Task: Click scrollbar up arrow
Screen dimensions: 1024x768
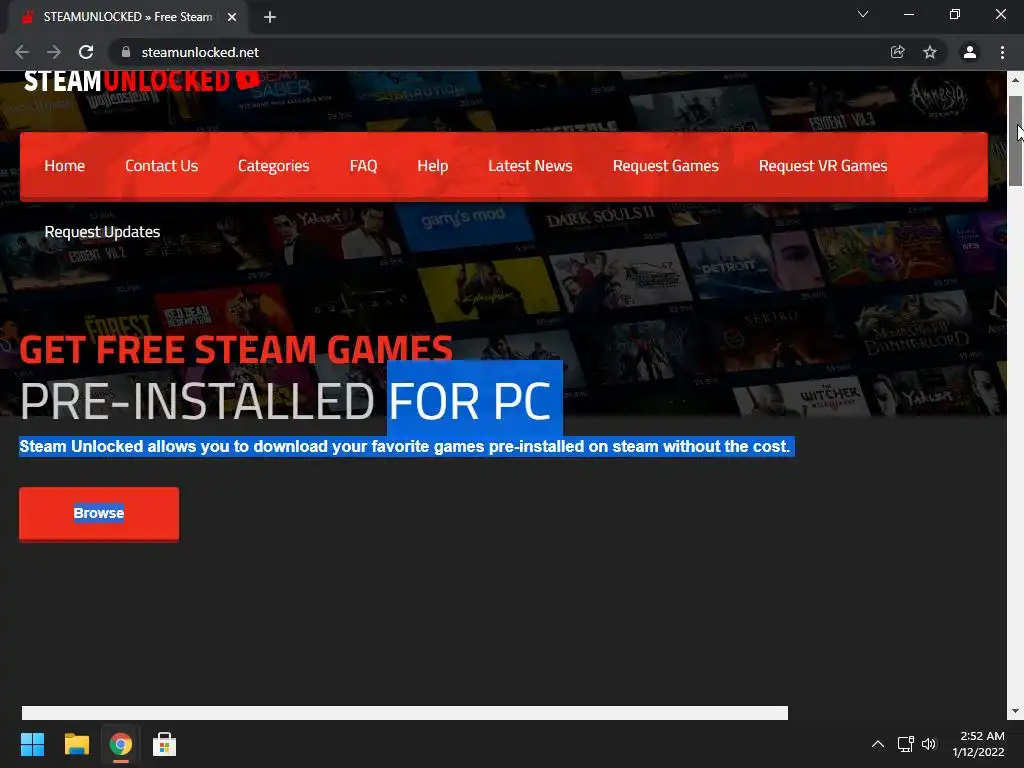Action: [x=1015, y=80]
